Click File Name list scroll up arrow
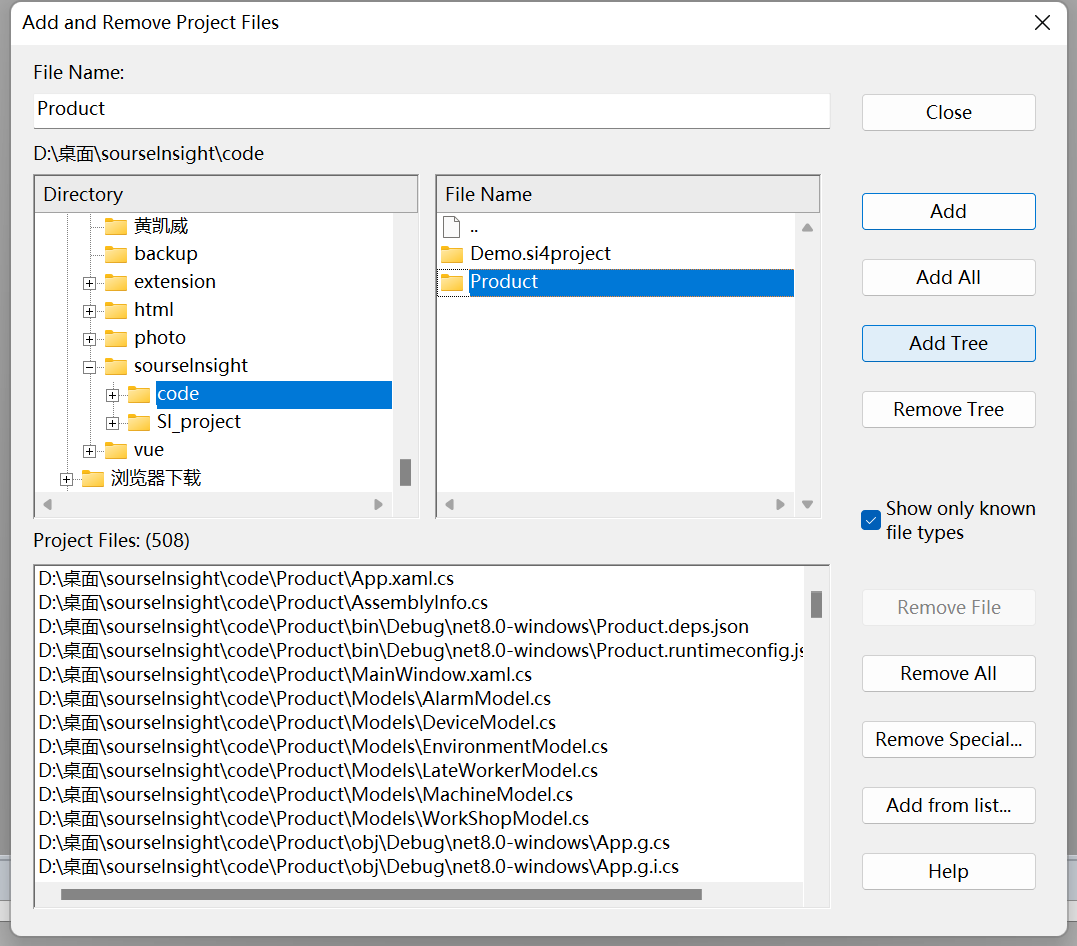This screenshot has width=1077, height=946. 808,227
